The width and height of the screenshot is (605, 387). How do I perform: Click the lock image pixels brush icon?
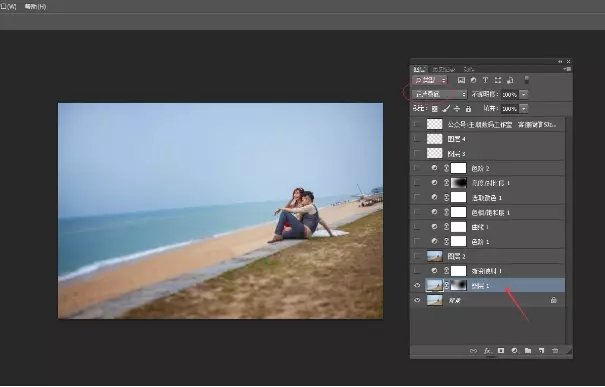tap(446, 109)
